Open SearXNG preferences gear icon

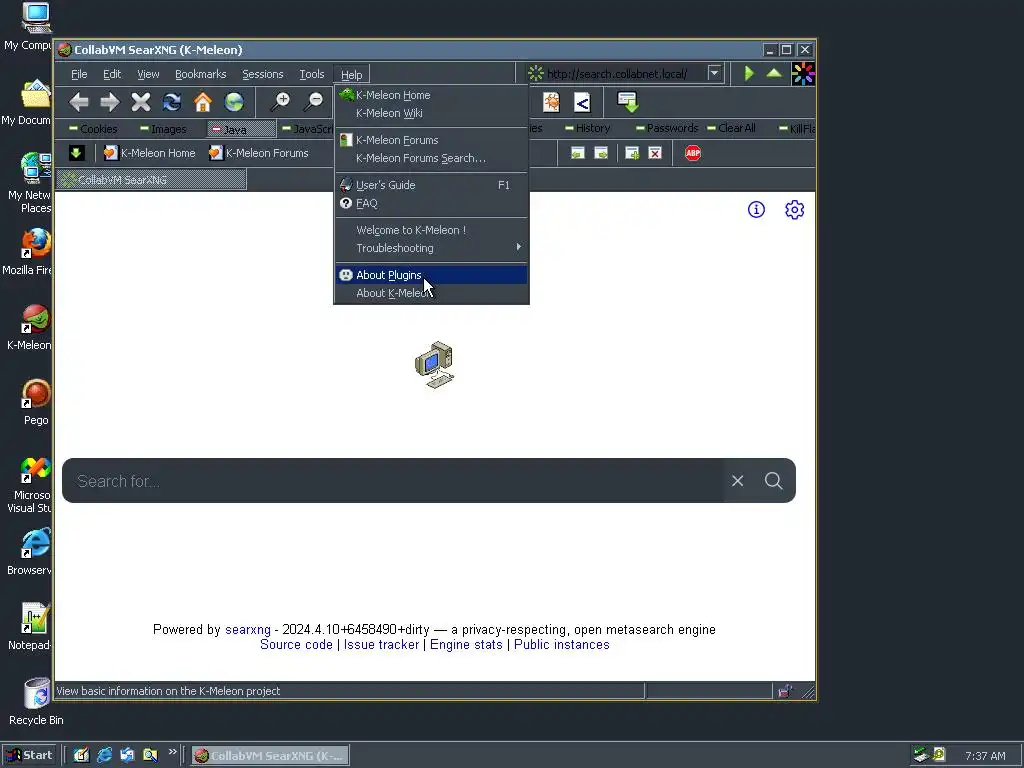pyautogui.click(x=794, y=210)
